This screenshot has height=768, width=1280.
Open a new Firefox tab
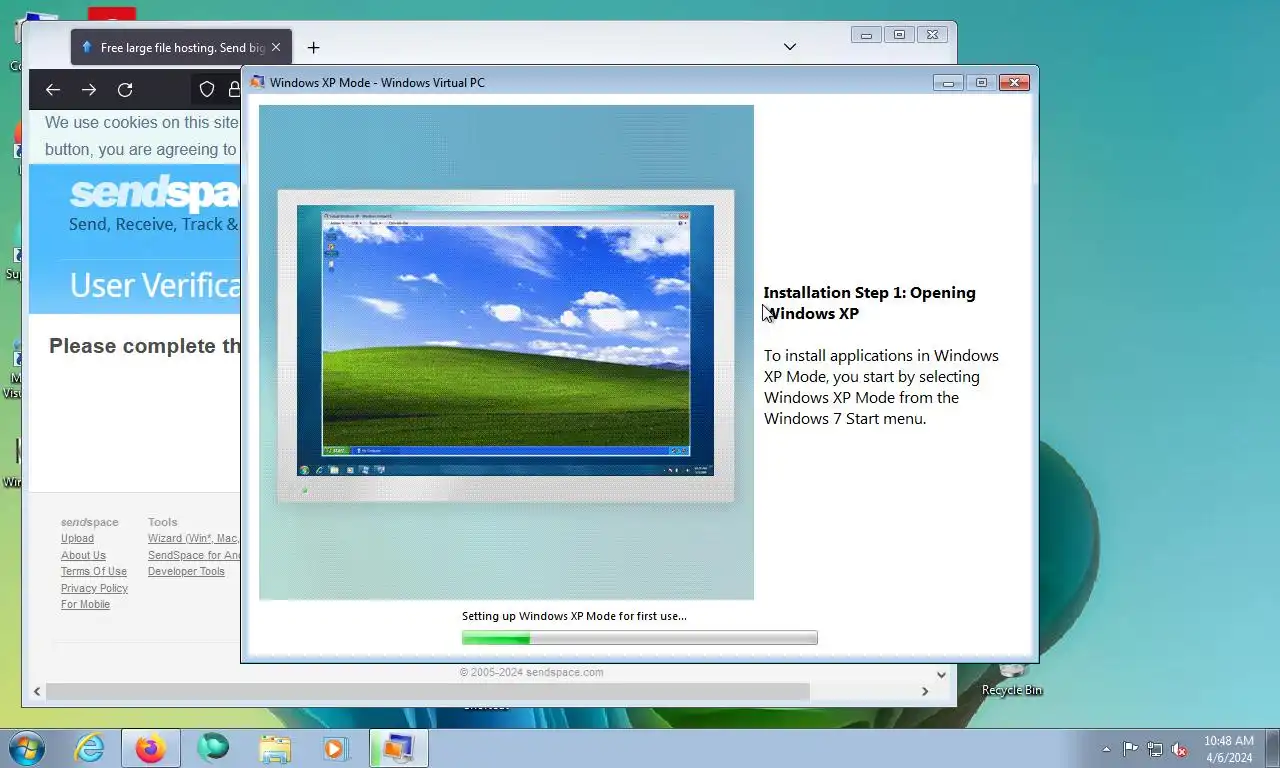coord(313,47)
